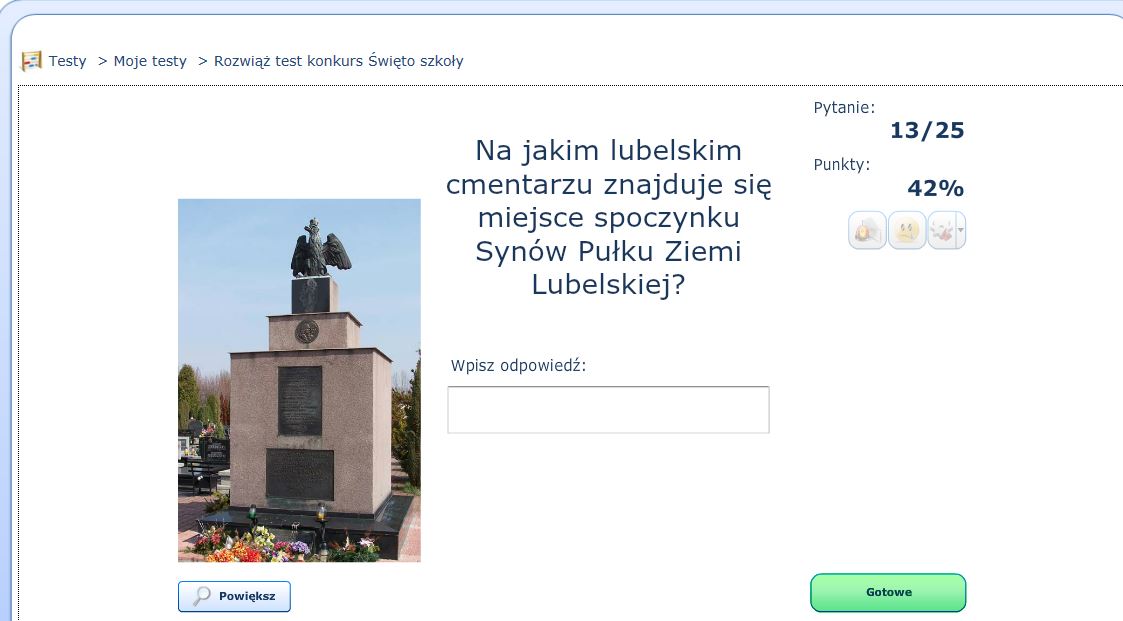Click the 'Pytanie:' label
This screenshot has width=1123, height=621.
click(x=844, y=108)
